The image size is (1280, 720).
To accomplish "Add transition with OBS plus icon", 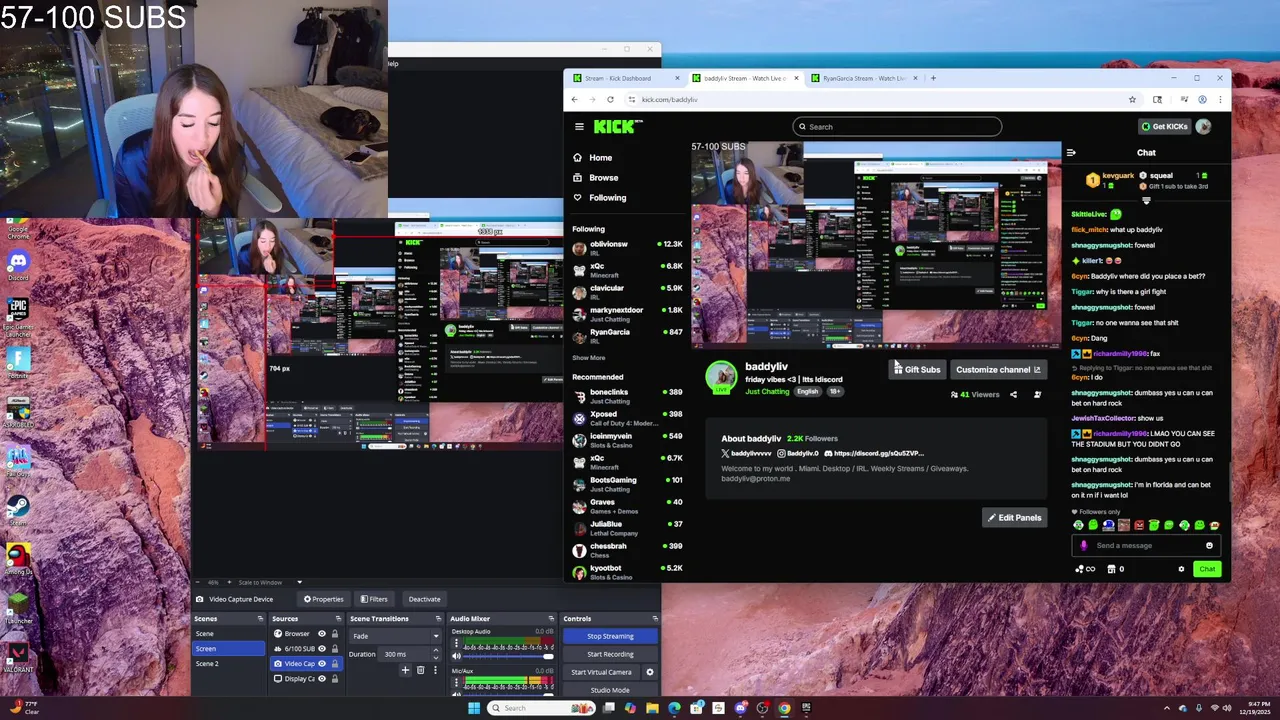I will point(405,670).
